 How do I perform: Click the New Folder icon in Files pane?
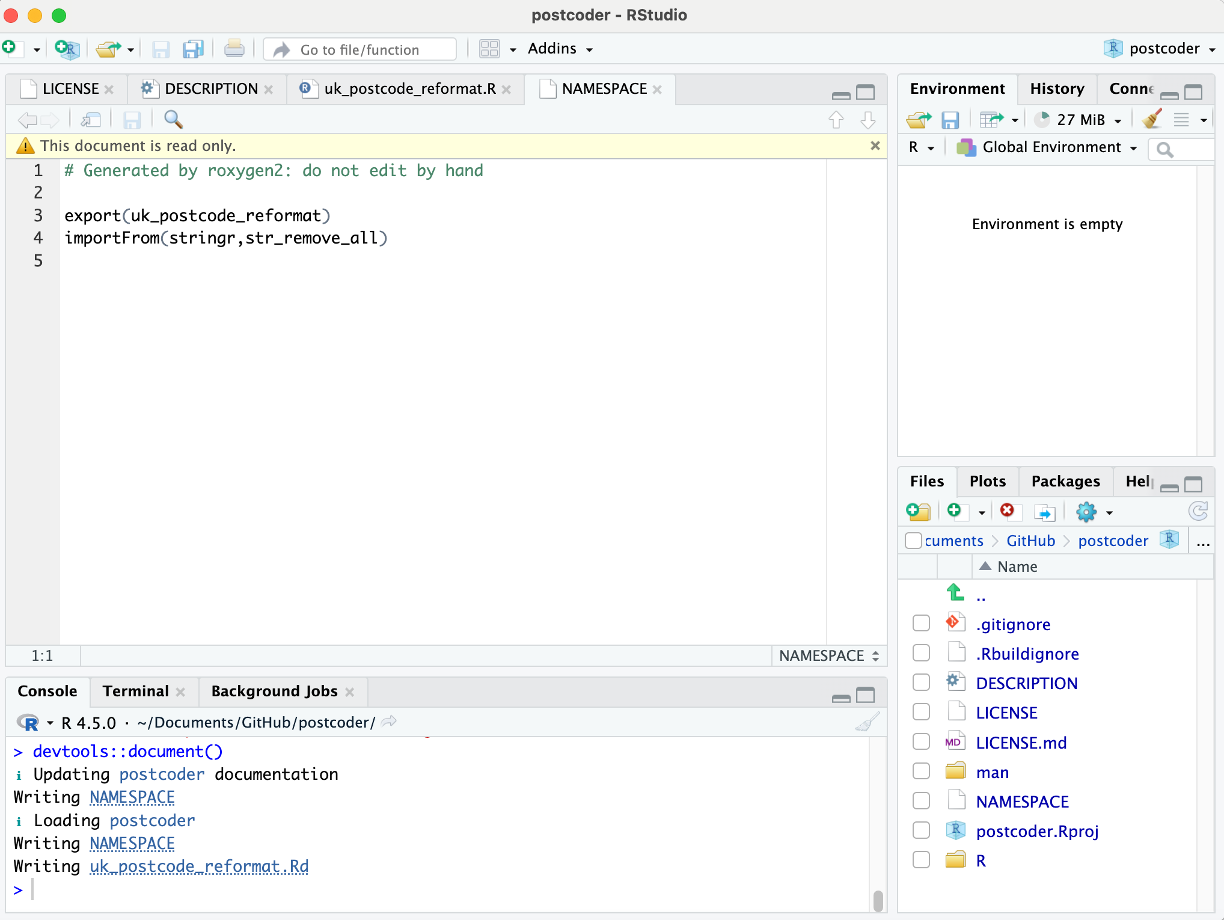coord(918,512)
